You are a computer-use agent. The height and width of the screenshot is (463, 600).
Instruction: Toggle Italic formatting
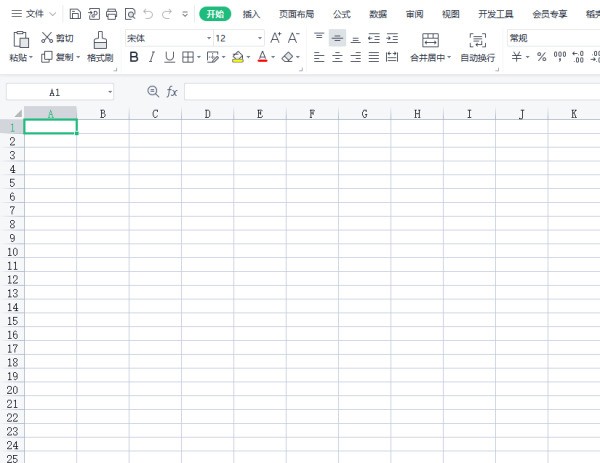click(x=152, y=57)
